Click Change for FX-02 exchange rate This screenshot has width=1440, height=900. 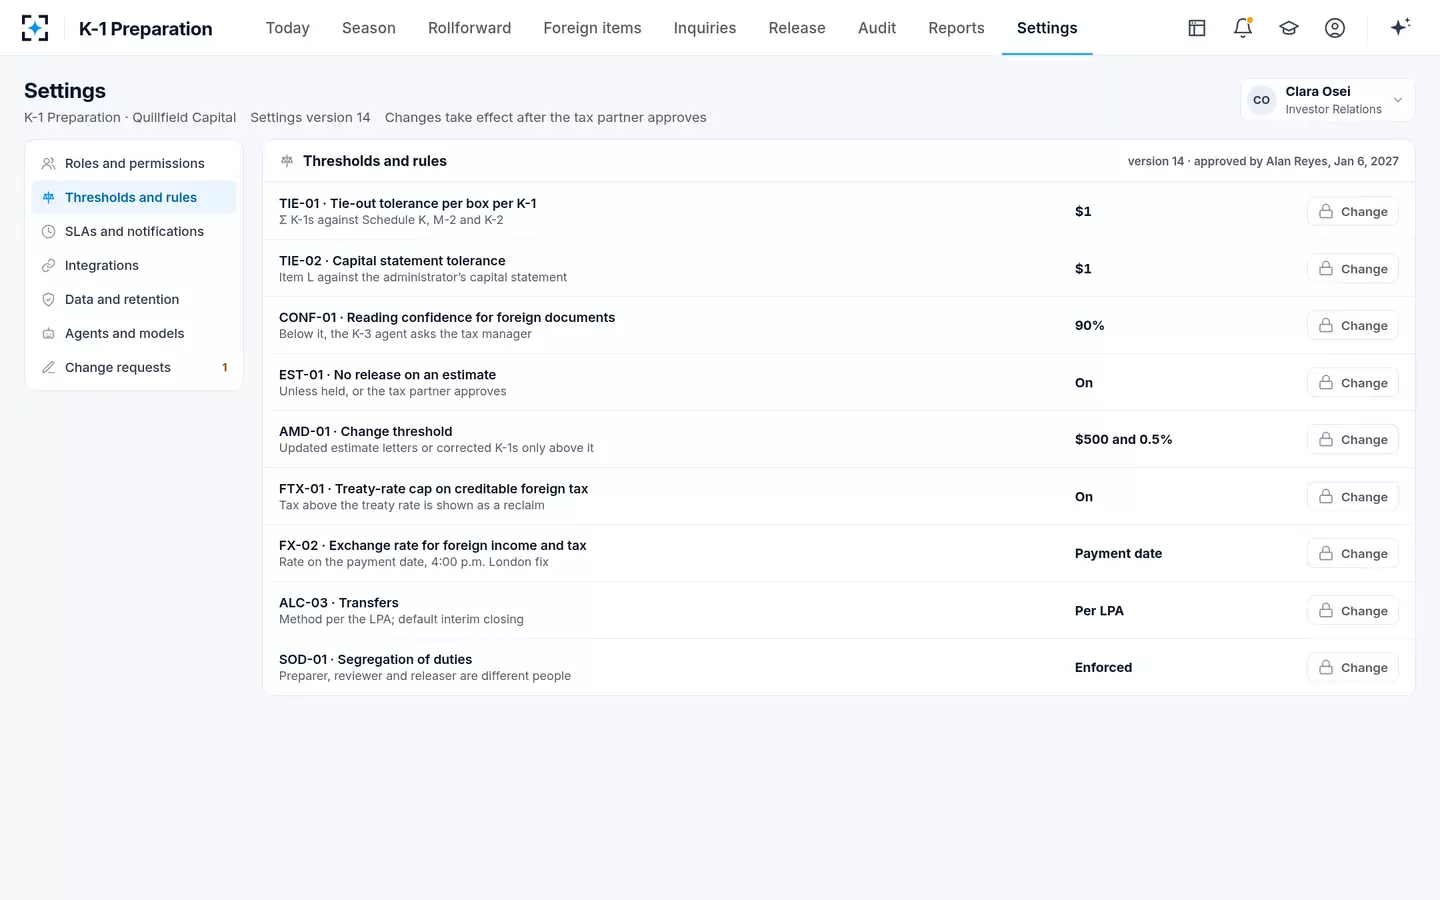pos(1353,553)
